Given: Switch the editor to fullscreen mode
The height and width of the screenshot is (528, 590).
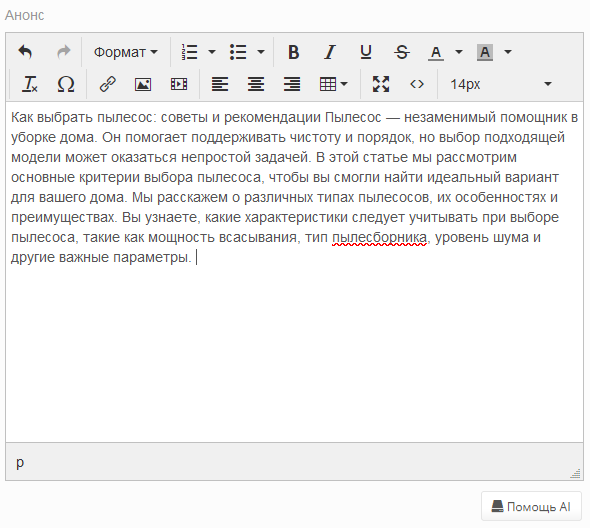Looking at the screenshot, I should pos(381,84).
